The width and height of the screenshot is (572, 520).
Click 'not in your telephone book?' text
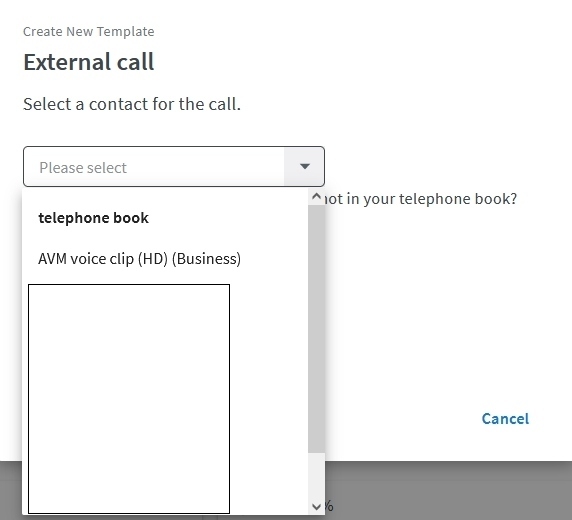pyautogui.click(x=421, y=199)
